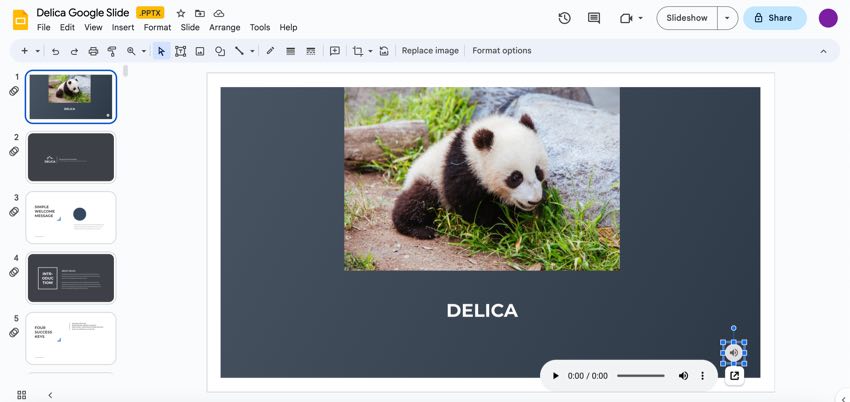The height and width of the screenshot is (402, 850).
Task: Select the line tool
Action: (x=239, y=51)
